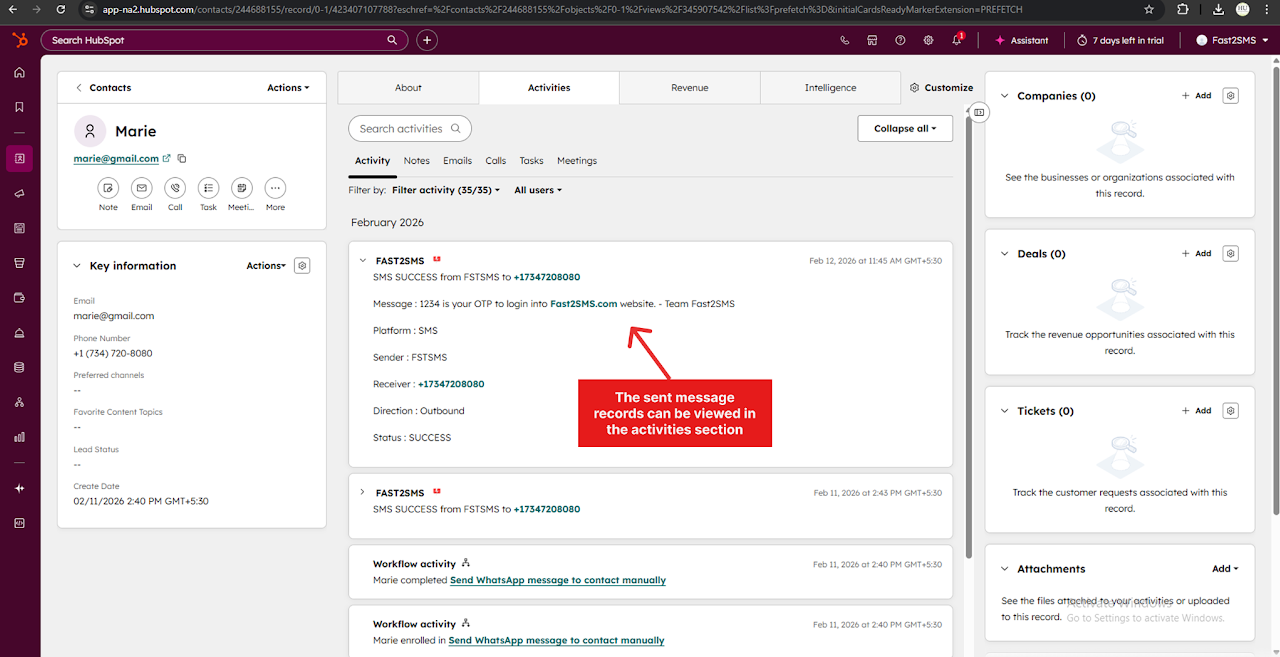The width and height of the screenshot is (1280, 657).
Task: Click the plus create button beside search
Action: (x=427, y=40)
